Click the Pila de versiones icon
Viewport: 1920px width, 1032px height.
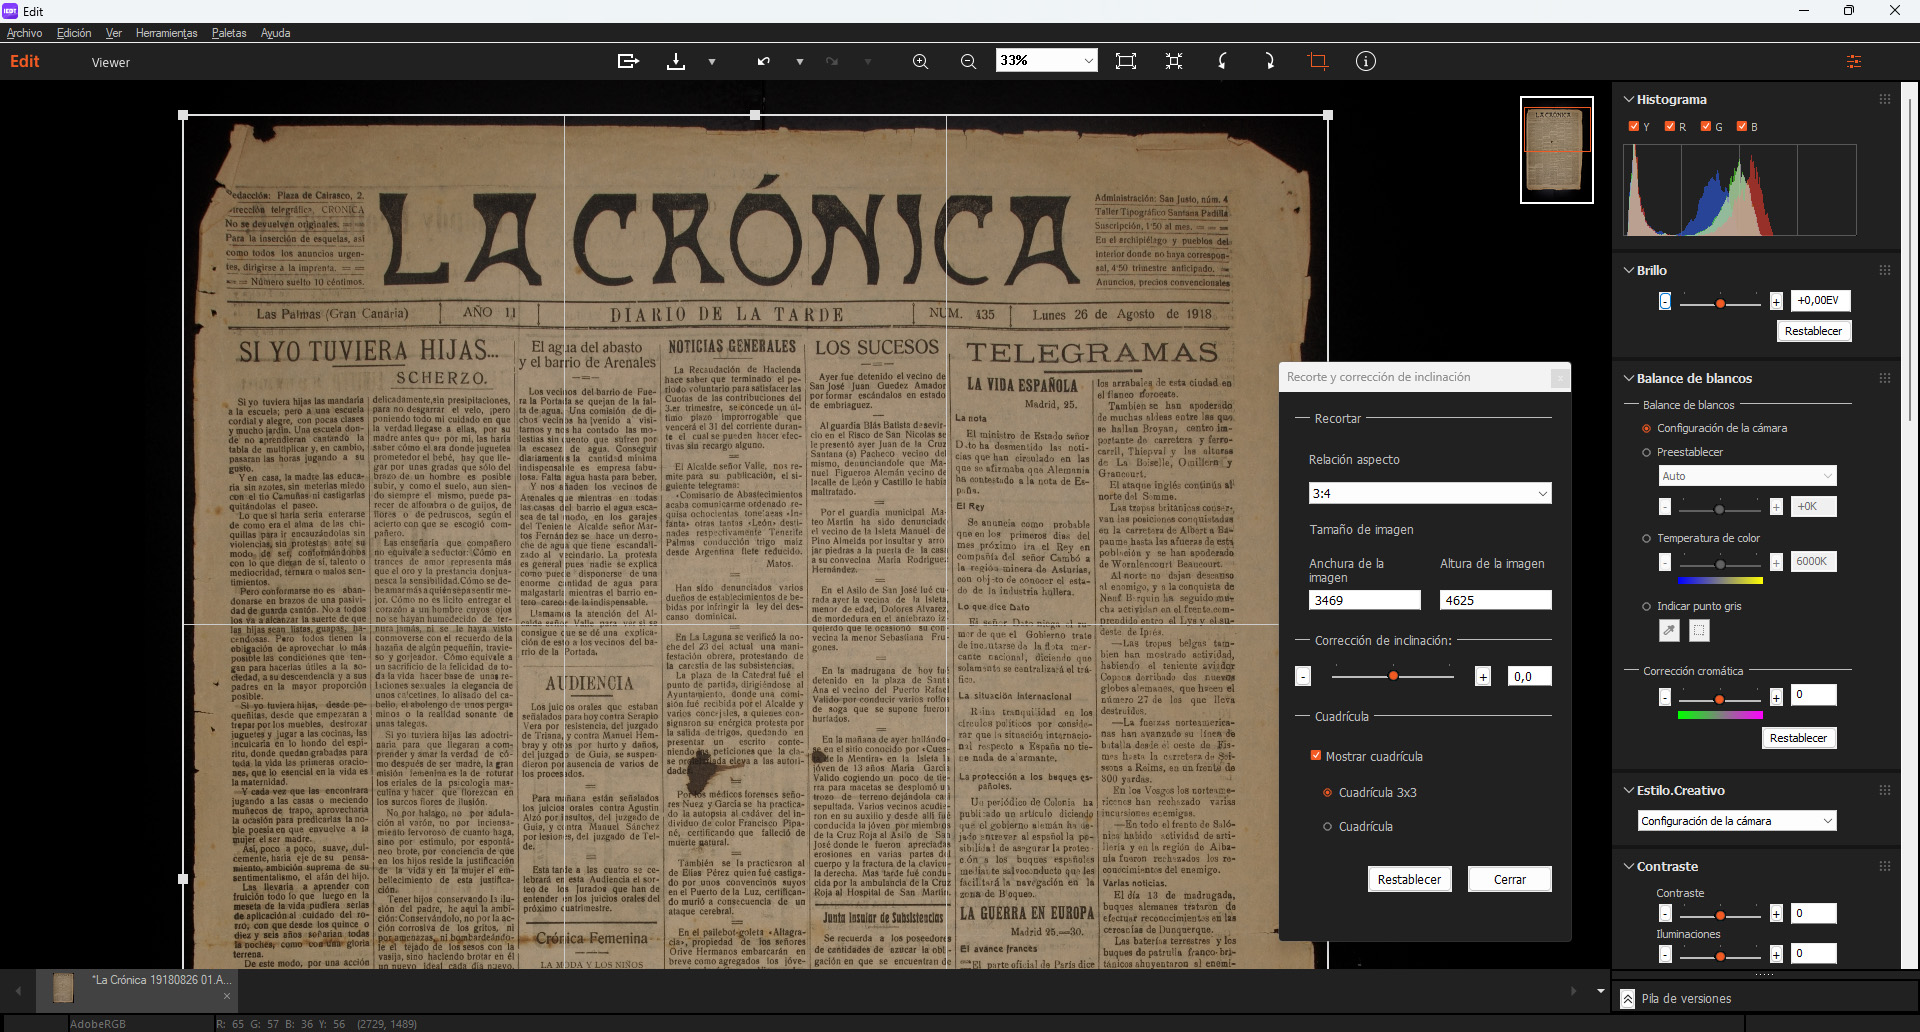(1628, 998)
